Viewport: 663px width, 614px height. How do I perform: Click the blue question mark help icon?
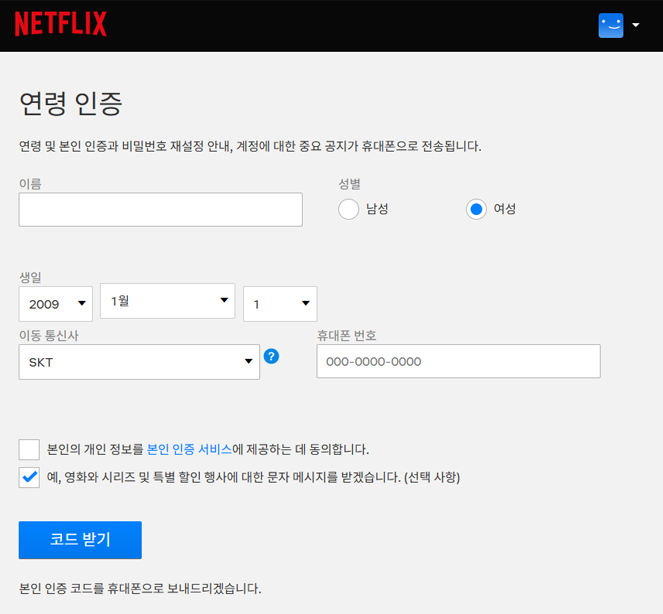tap(271, 356)
